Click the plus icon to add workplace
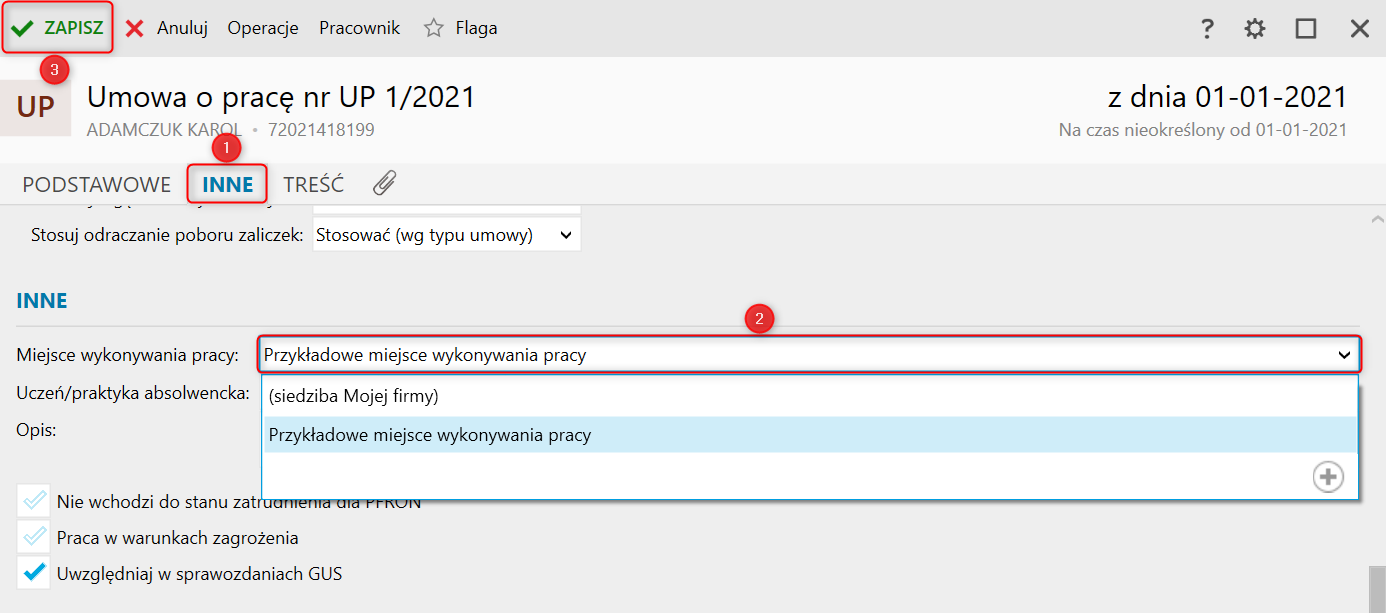Screen dimensions: 1386x613 click(x=1328, y=477)
